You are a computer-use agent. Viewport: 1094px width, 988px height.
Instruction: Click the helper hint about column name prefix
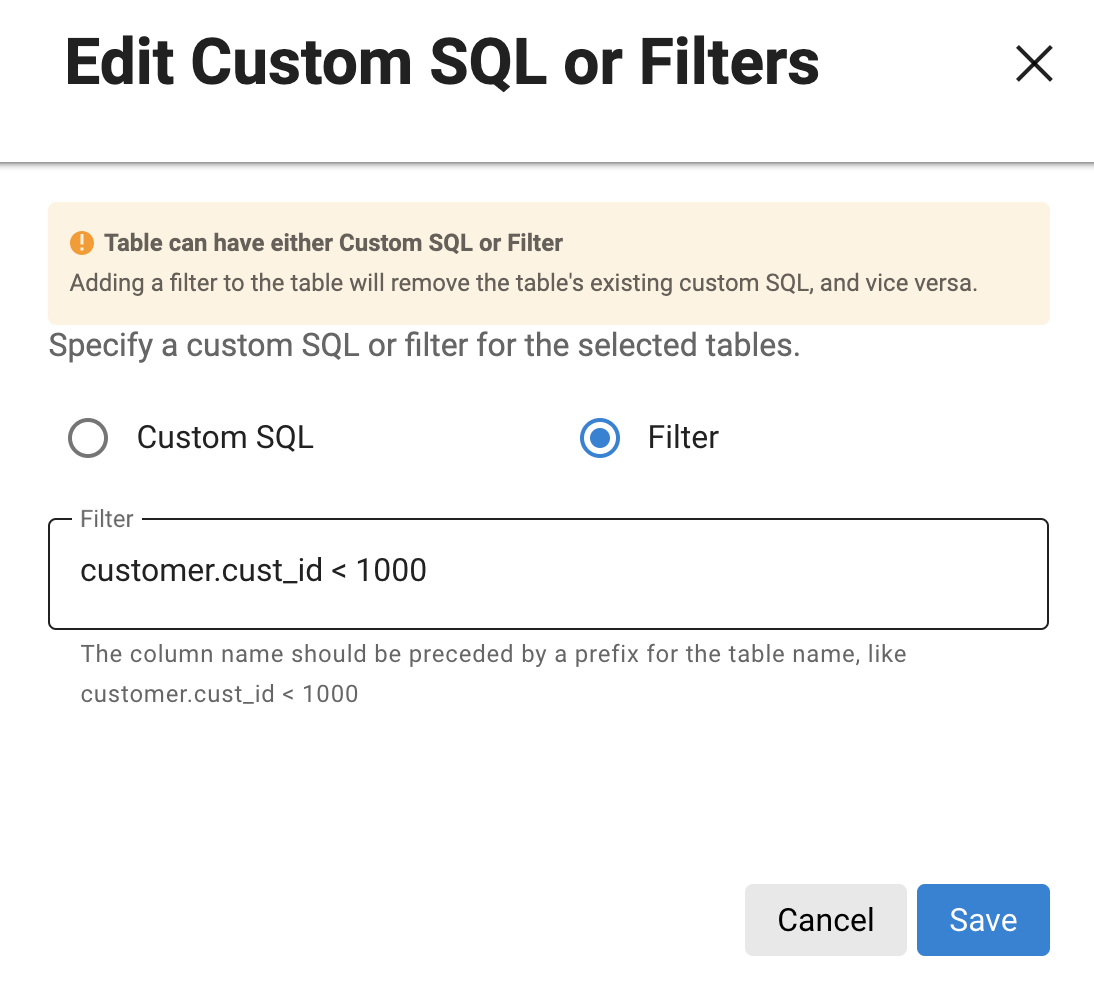coord(493,655)
